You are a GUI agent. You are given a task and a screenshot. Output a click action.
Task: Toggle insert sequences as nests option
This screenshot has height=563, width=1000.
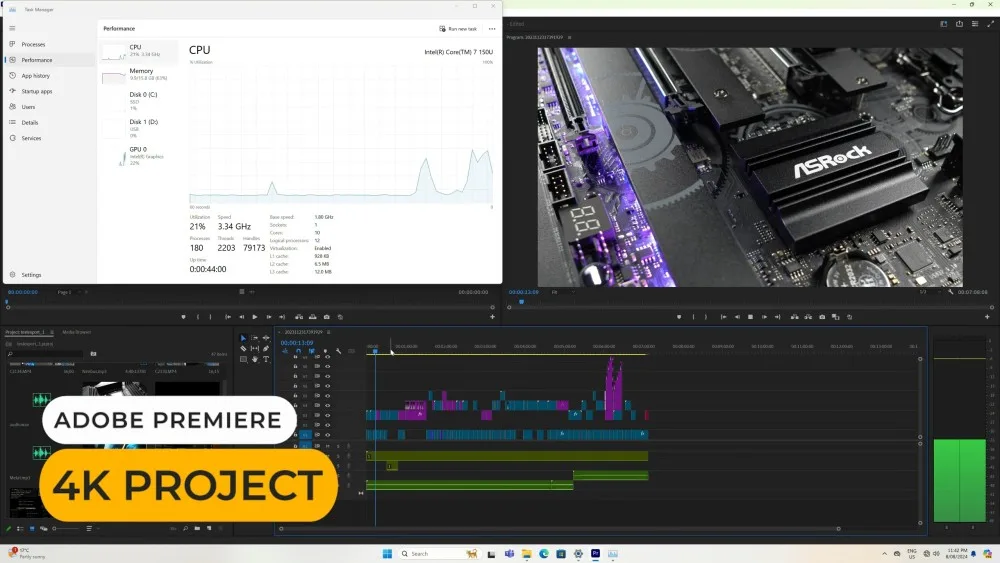(285, 351)
